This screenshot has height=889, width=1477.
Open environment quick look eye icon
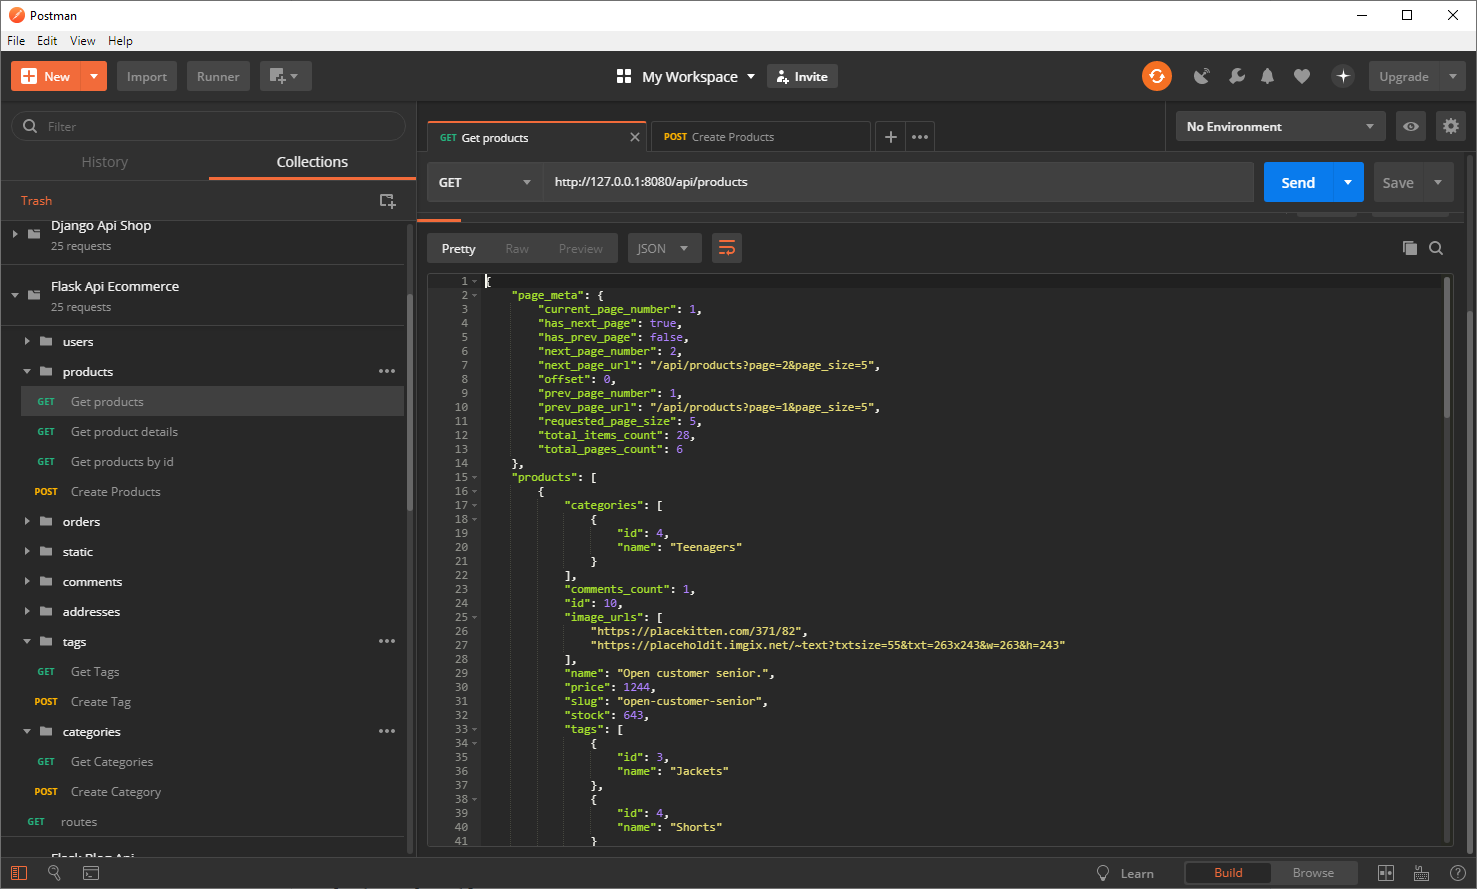1410,126
